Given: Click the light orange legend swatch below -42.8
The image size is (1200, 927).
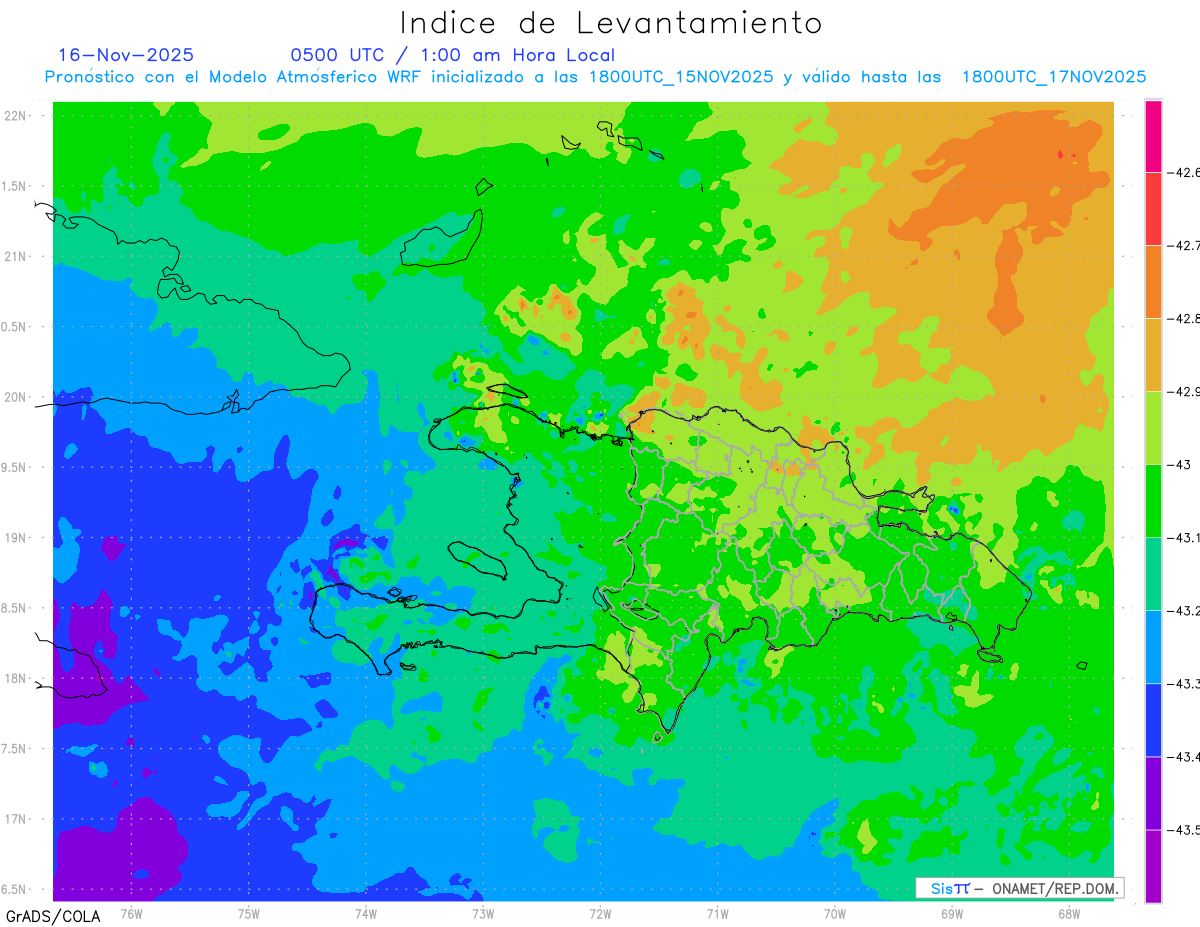Looking at the screenshot, I should [x=1153, y=355].
